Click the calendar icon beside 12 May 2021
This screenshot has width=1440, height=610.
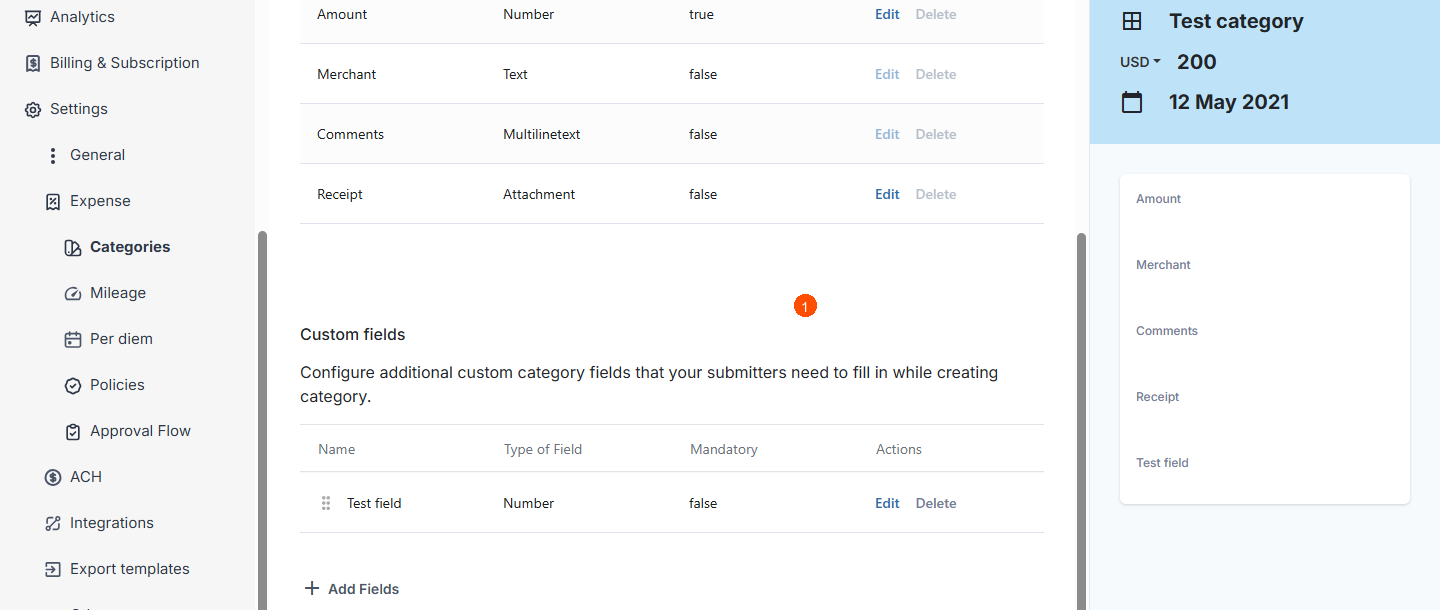[x=1132, y=102]
